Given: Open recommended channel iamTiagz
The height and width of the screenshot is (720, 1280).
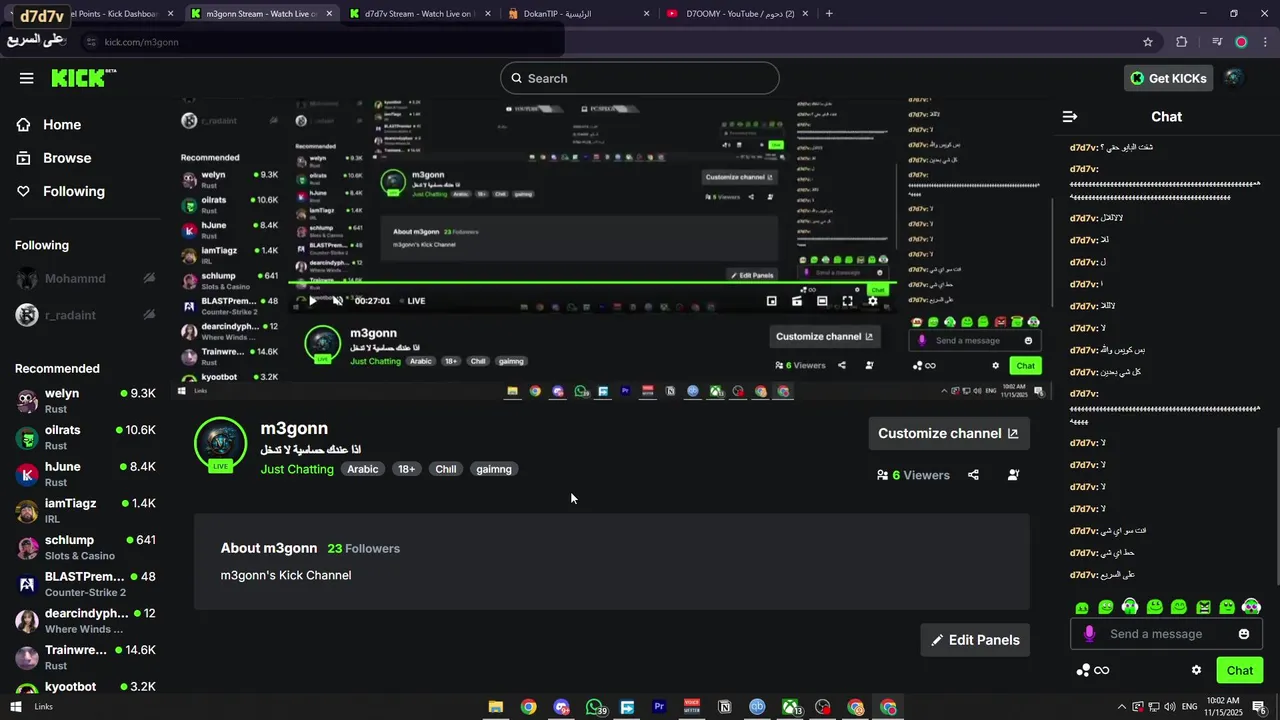Looking at the screenshot, I should pyautogui.click(x=85, y=510).
